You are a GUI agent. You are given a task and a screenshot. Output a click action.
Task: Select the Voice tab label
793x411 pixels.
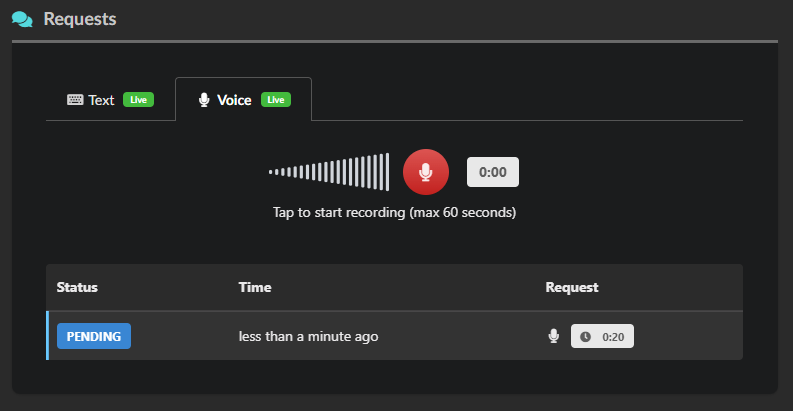pyautogui.click(x=234, y=100)
